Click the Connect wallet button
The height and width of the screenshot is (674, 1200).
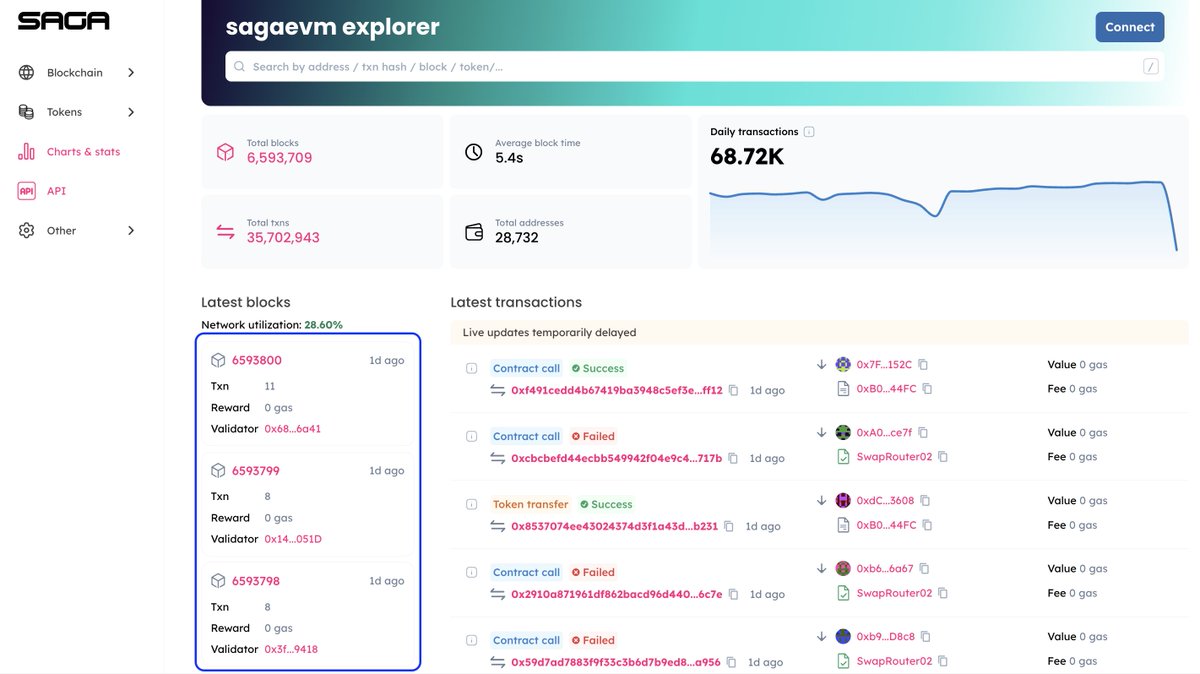tap(1130, 27)
